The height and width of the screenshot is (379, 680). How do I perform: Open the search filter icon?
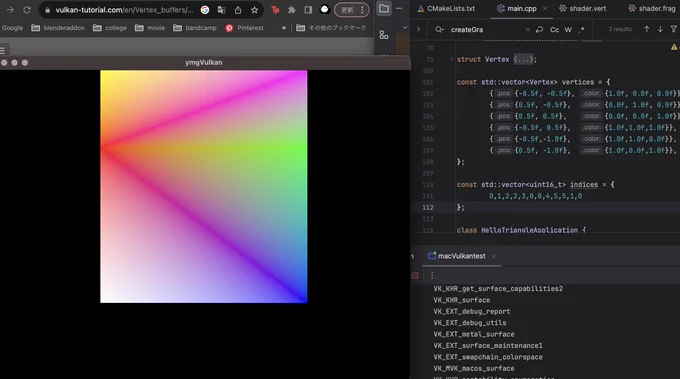coord(673,29)
